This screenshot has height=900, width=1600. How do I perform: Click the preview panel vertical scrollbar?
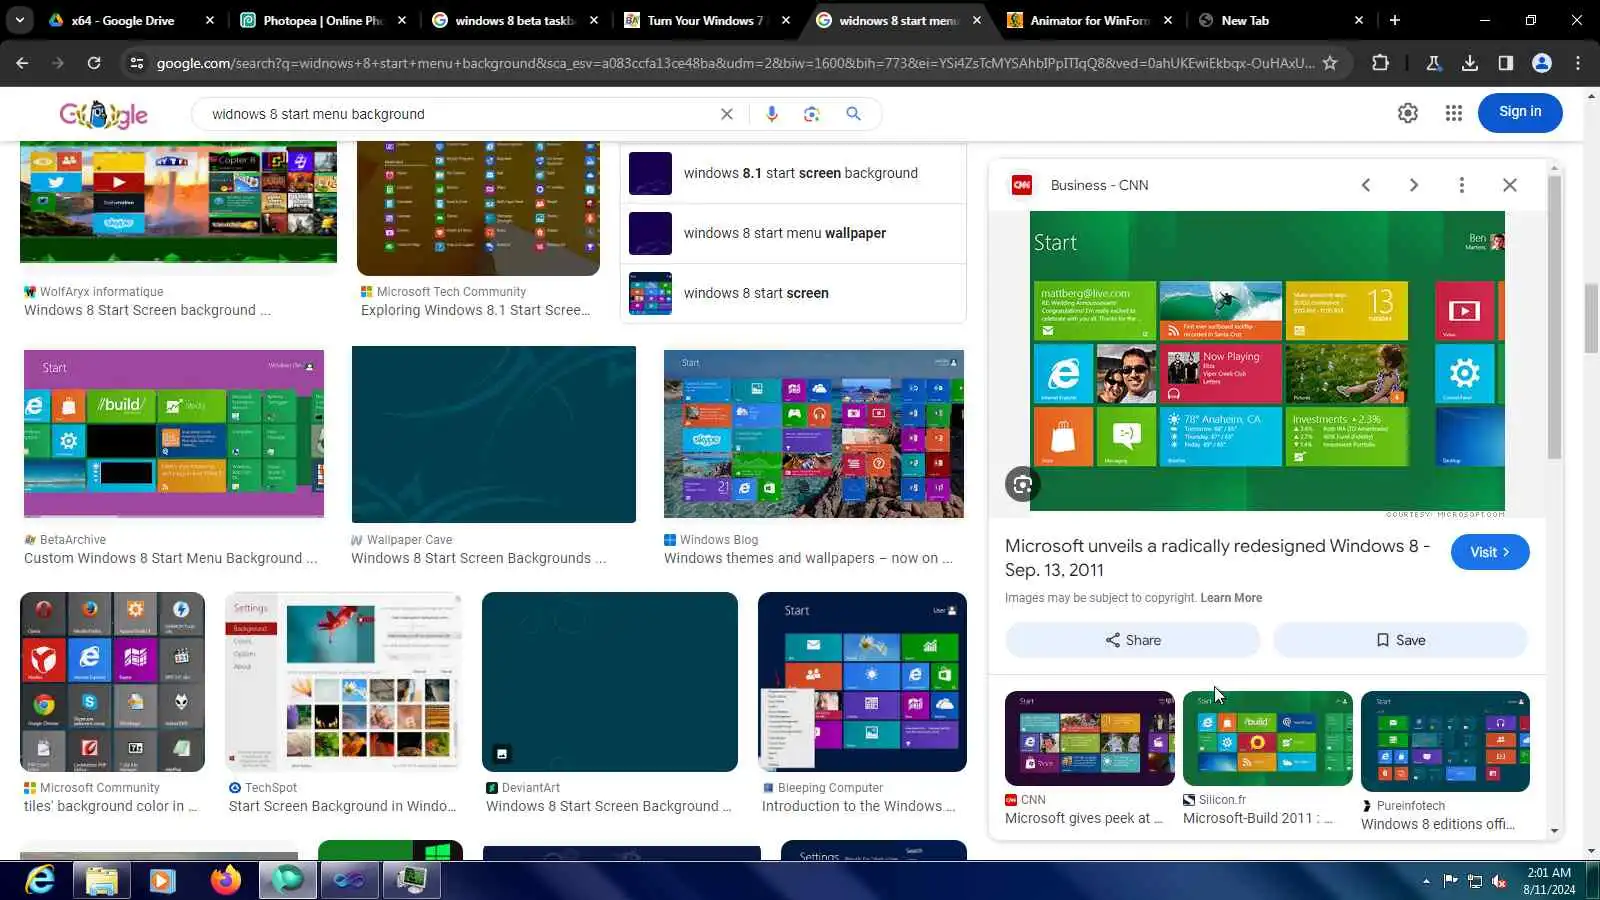click(x=1554, y=318)
